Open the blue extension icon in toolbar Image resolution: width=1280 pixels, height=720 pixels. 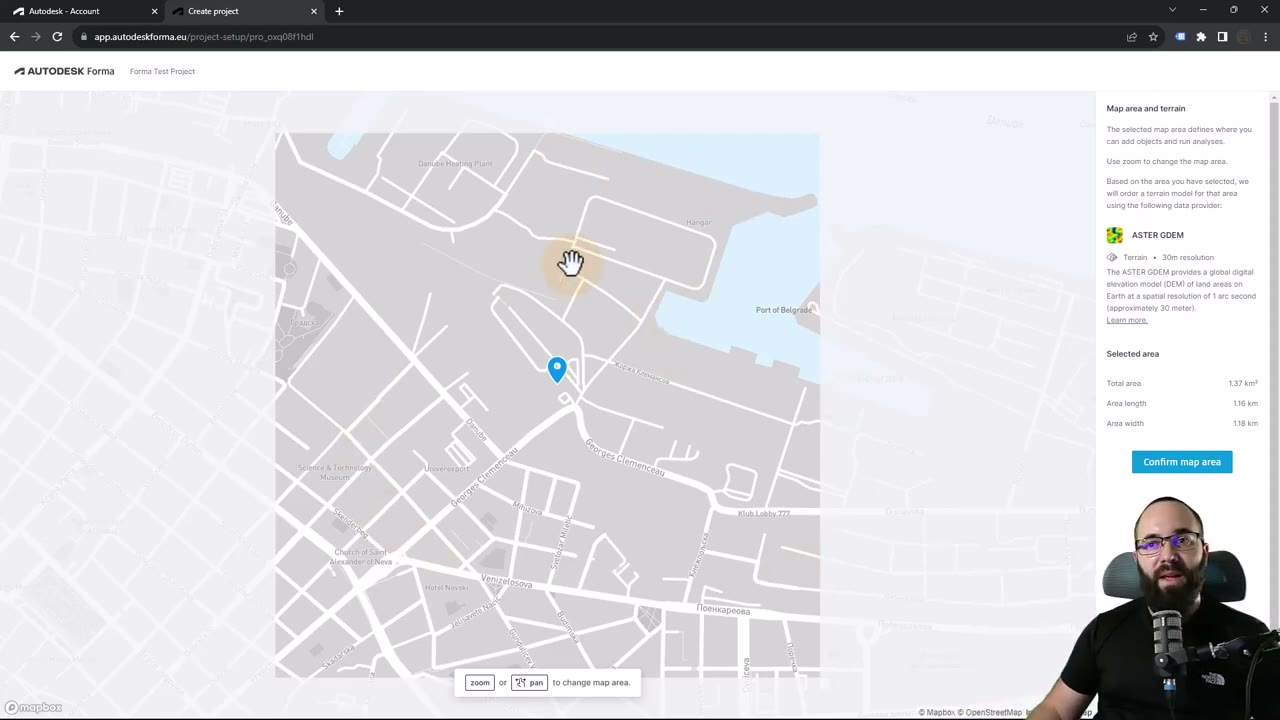pos(1180,37)
